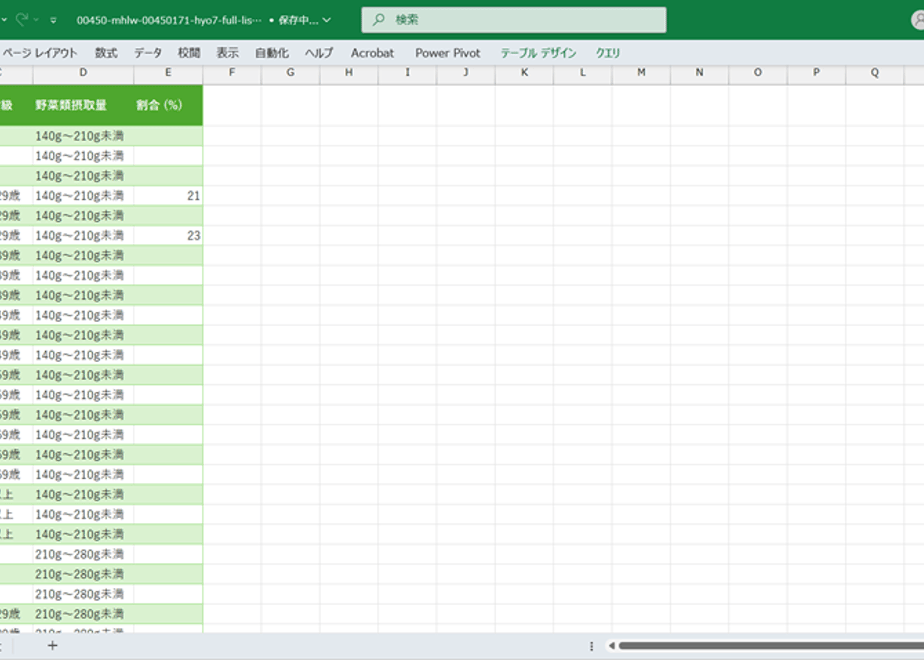Open the redo history dropdown arrow
The width and height of the screenshot is (924, 660).
[x=37, y=20]
